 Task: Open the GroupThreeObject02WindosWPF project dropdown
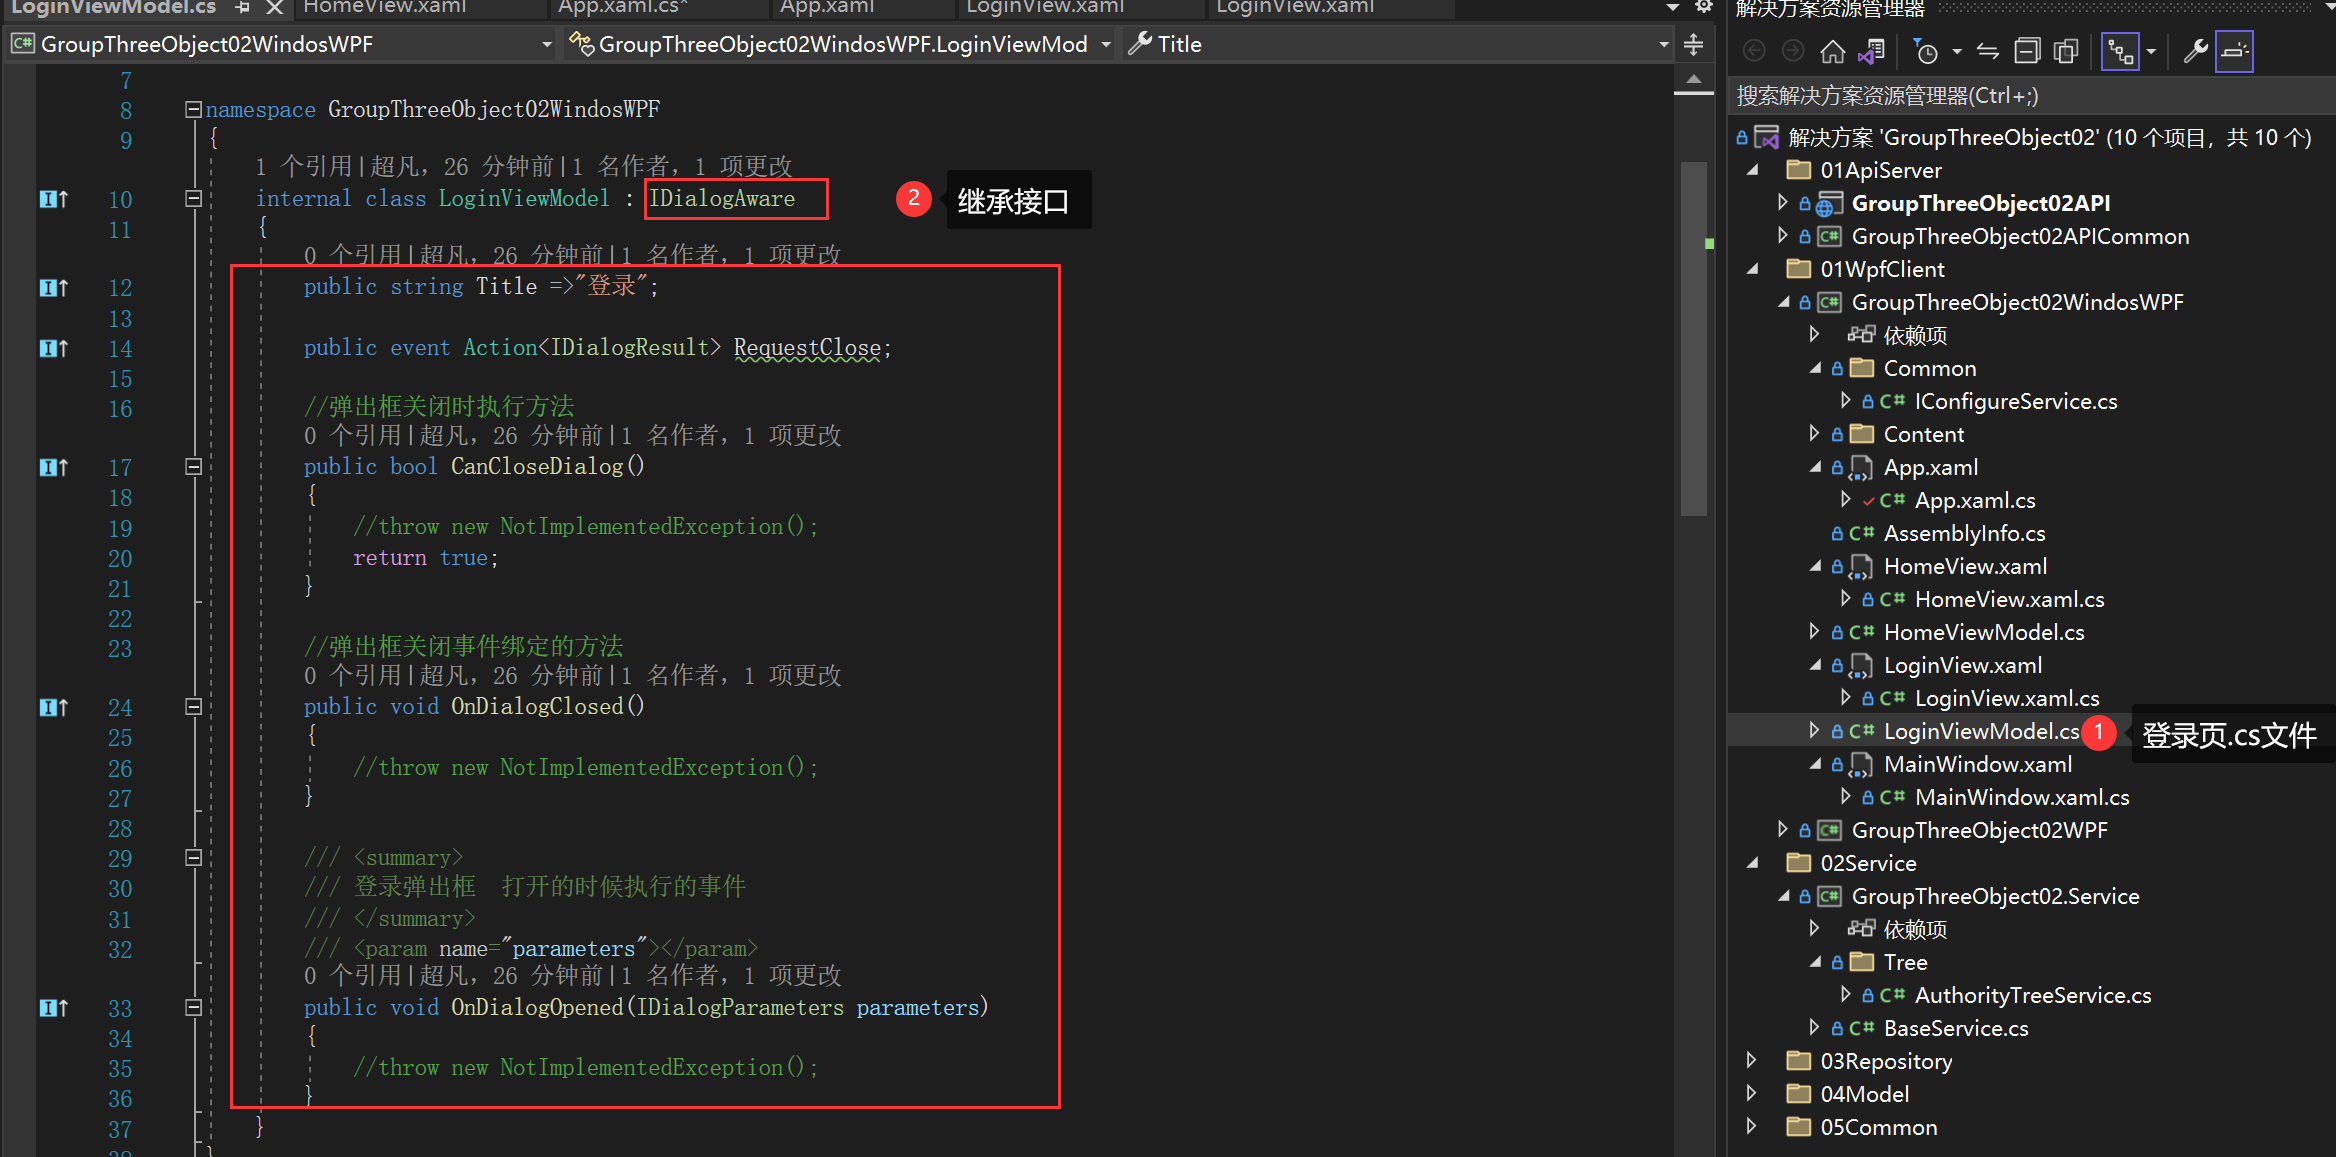coord(282,44)
